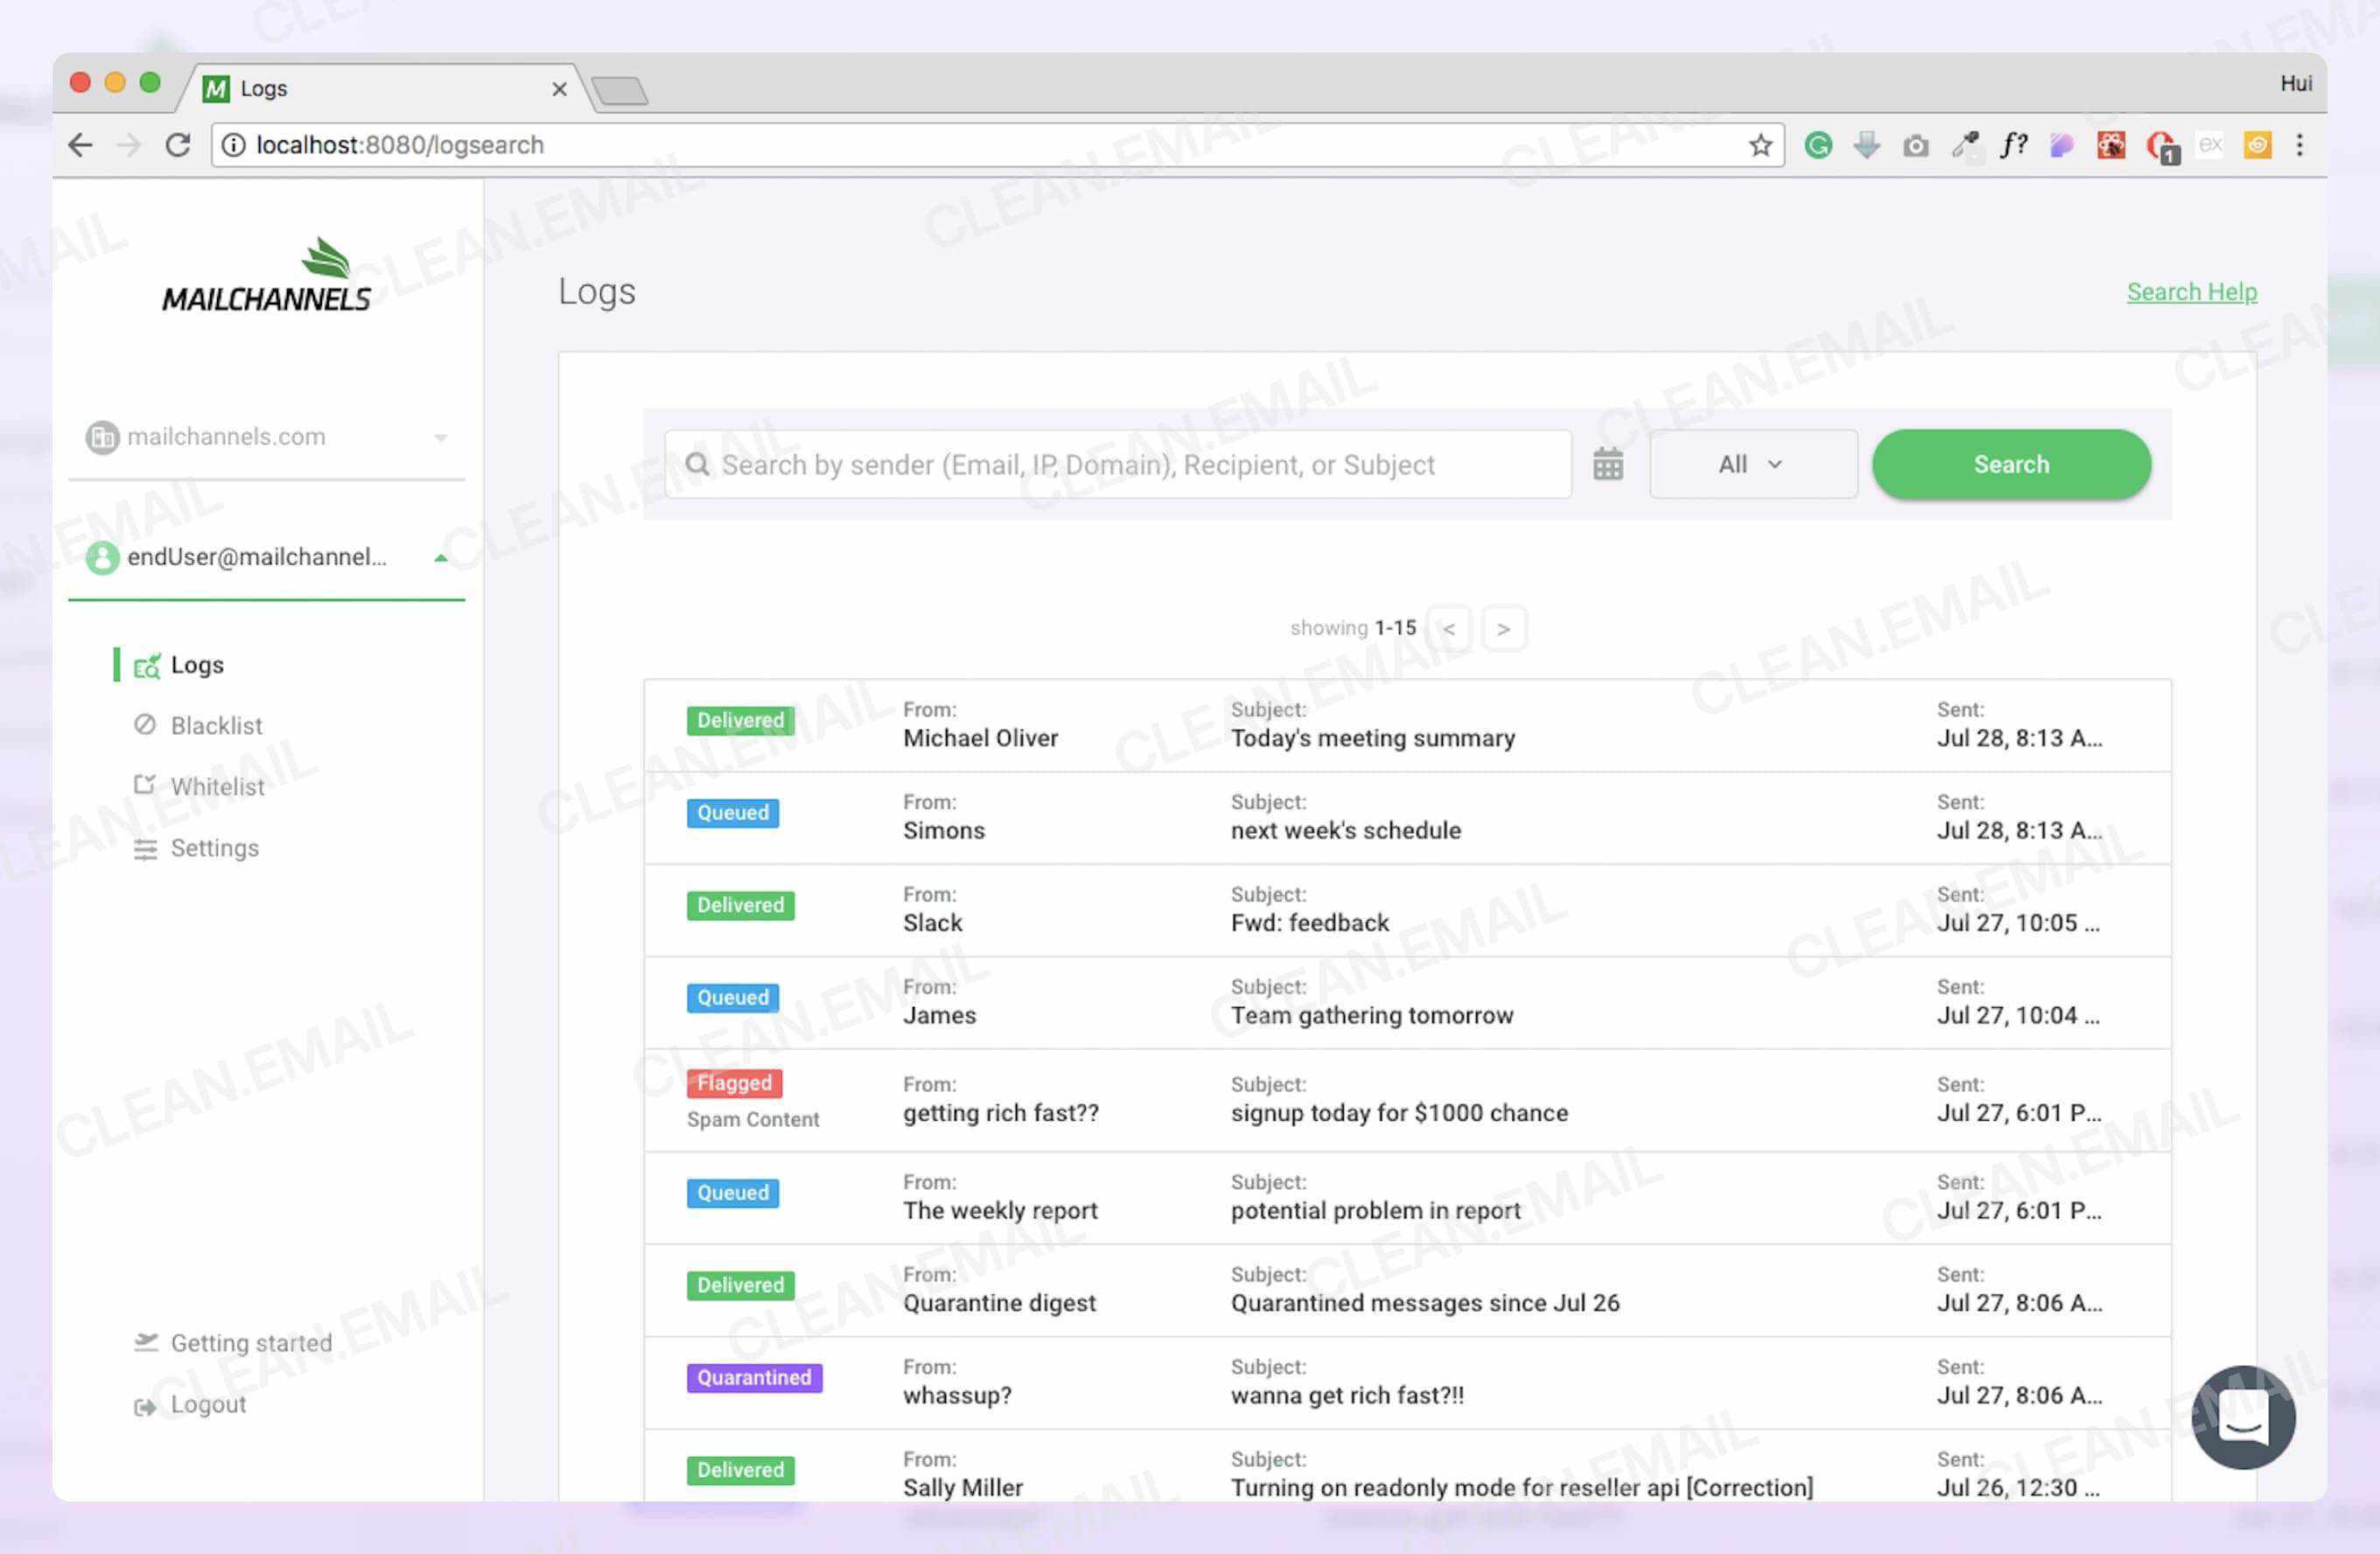The image size is (2380, 1554).
Task: Expand the mailchannels.com domain dropdown
Action: click(x=440, y=437)
